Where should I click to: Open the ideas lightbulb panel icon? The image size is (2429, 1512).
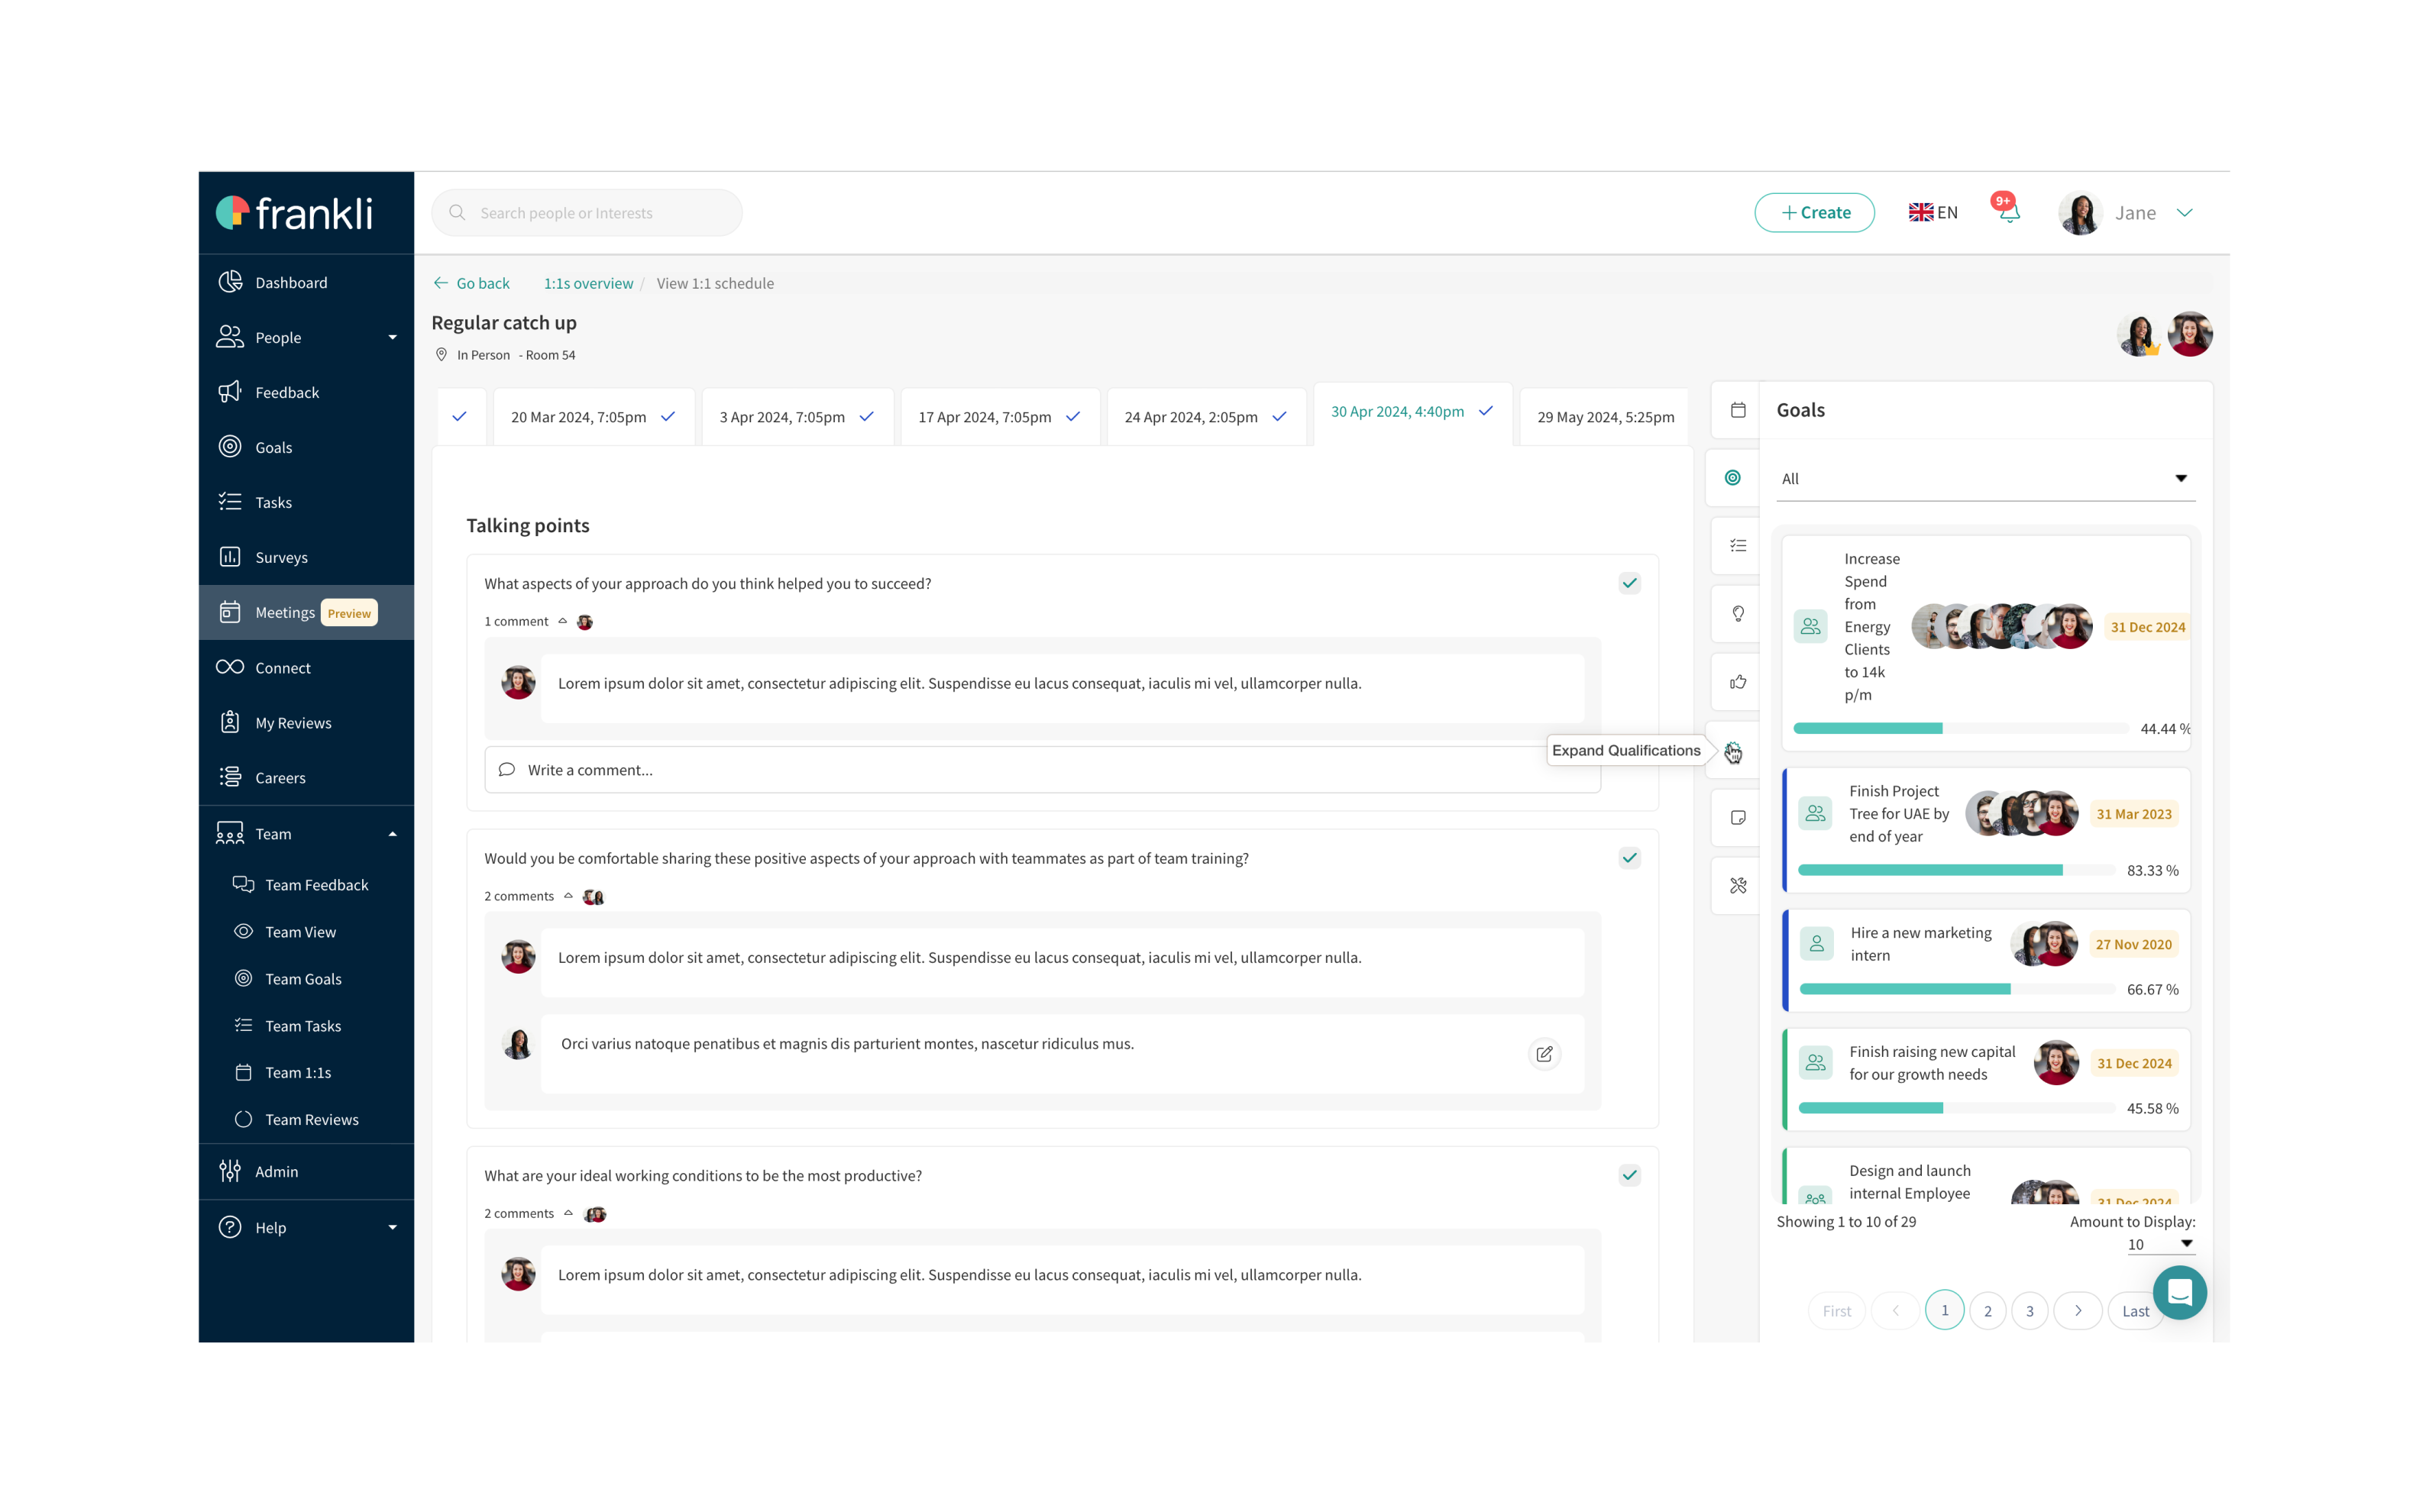pyautogui.click(x=1738, y=614)
